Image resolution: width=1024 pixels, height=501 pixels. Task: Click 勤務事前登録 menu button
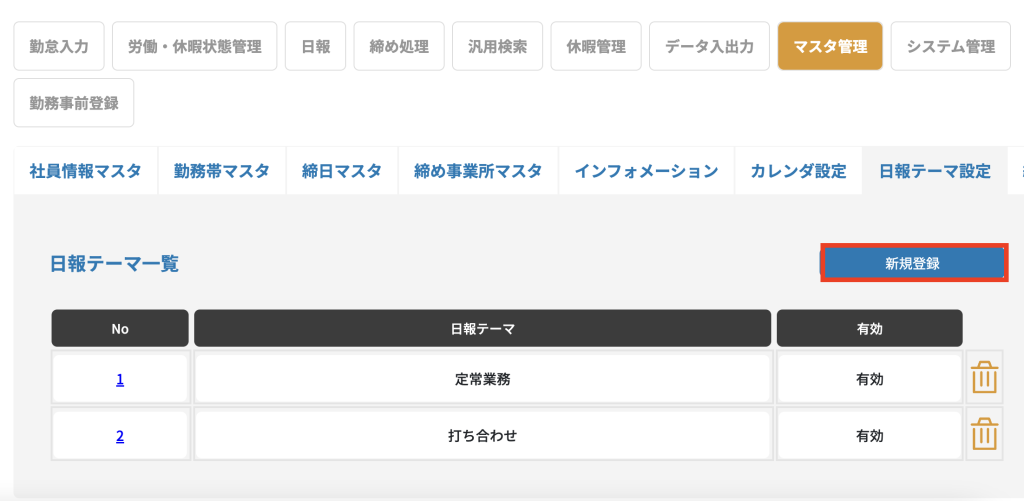74,103
